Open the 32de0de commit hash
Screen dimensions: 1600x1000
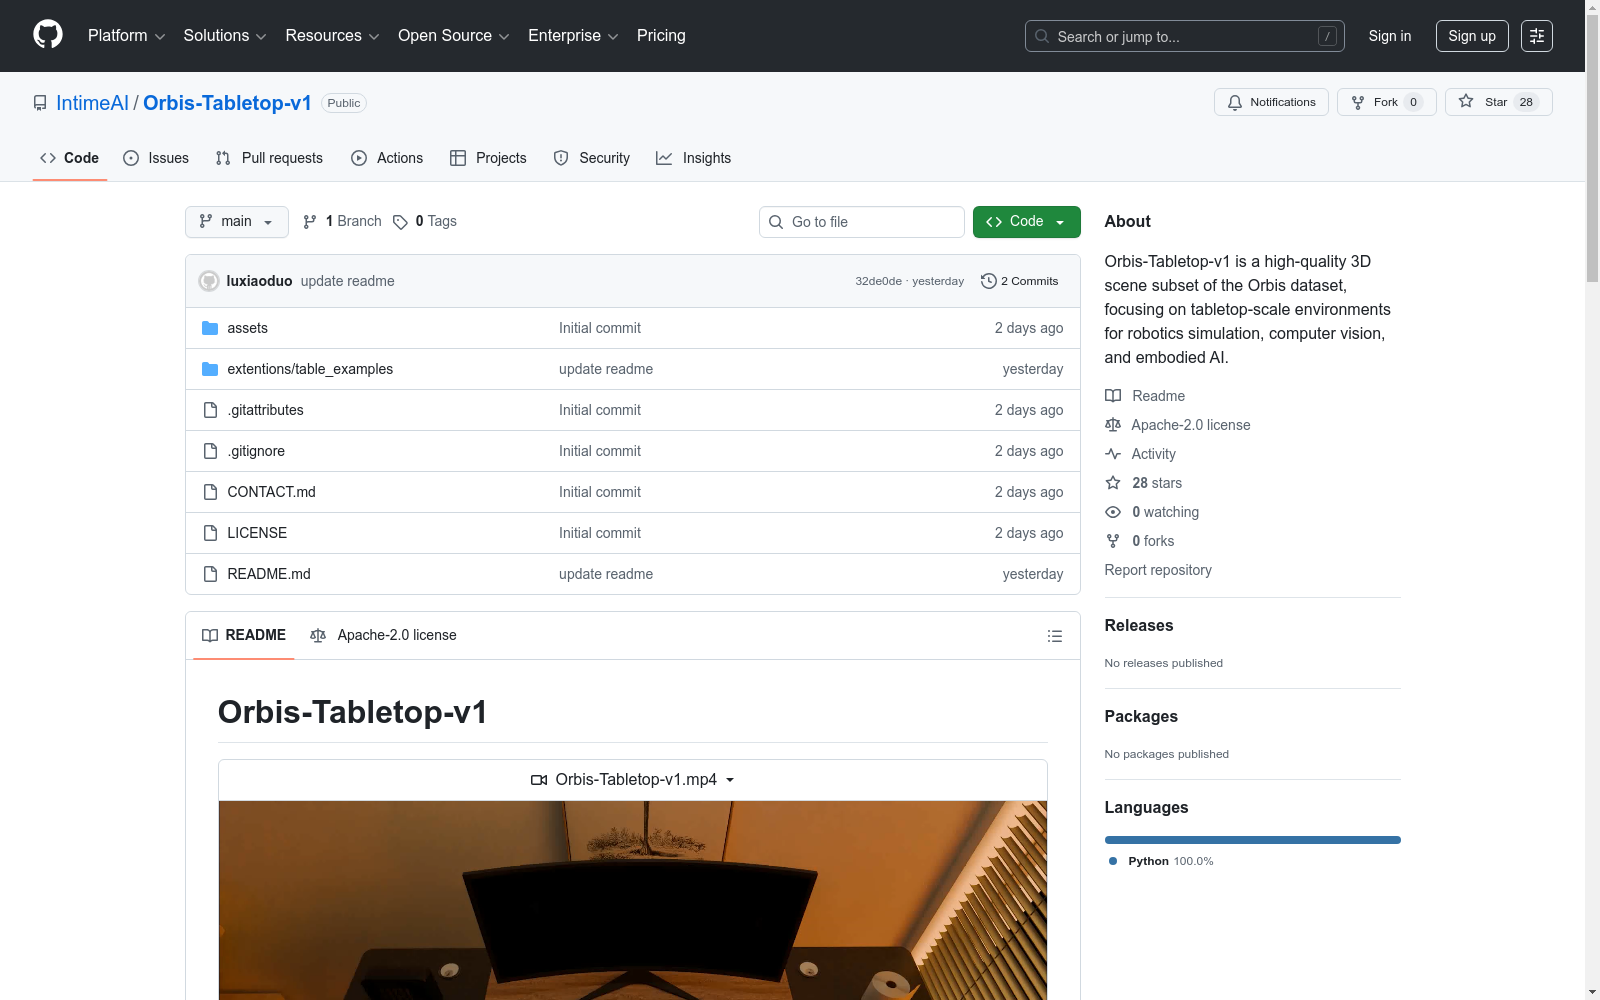[878, 281]
